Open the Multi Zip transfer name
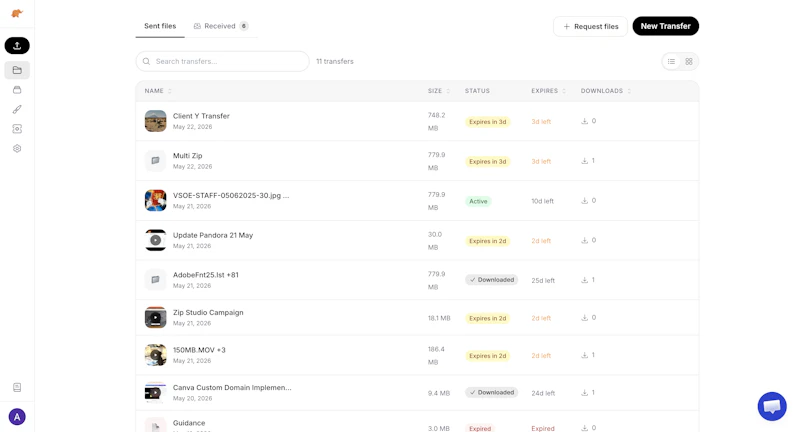The image size is (800, 432). coord(187,156)
